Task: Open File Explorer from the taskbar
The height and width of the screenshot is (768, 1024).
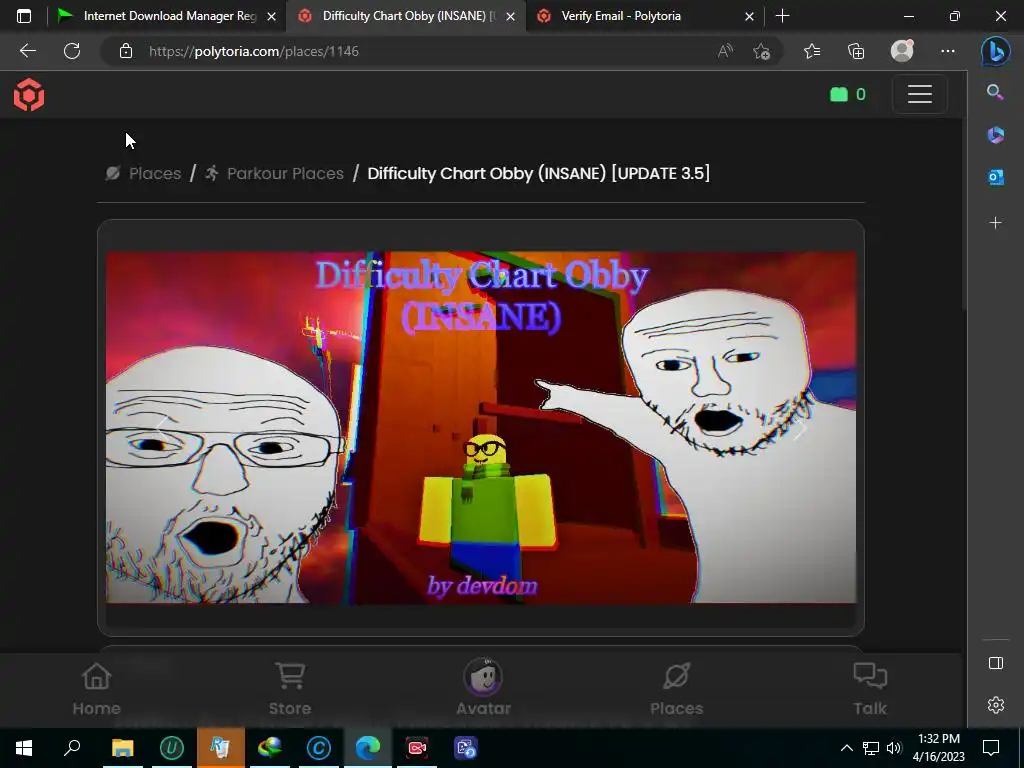Action: (122, 748)
